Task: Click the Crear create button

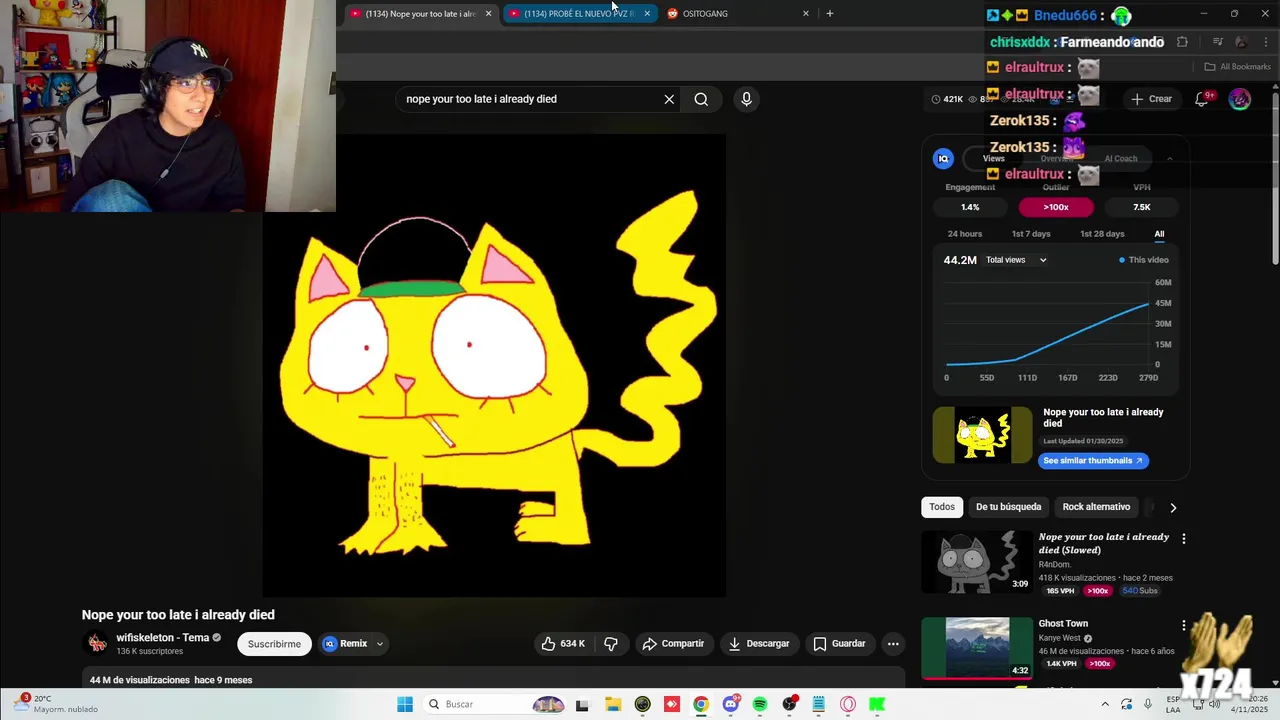Action: point(1151,99)
